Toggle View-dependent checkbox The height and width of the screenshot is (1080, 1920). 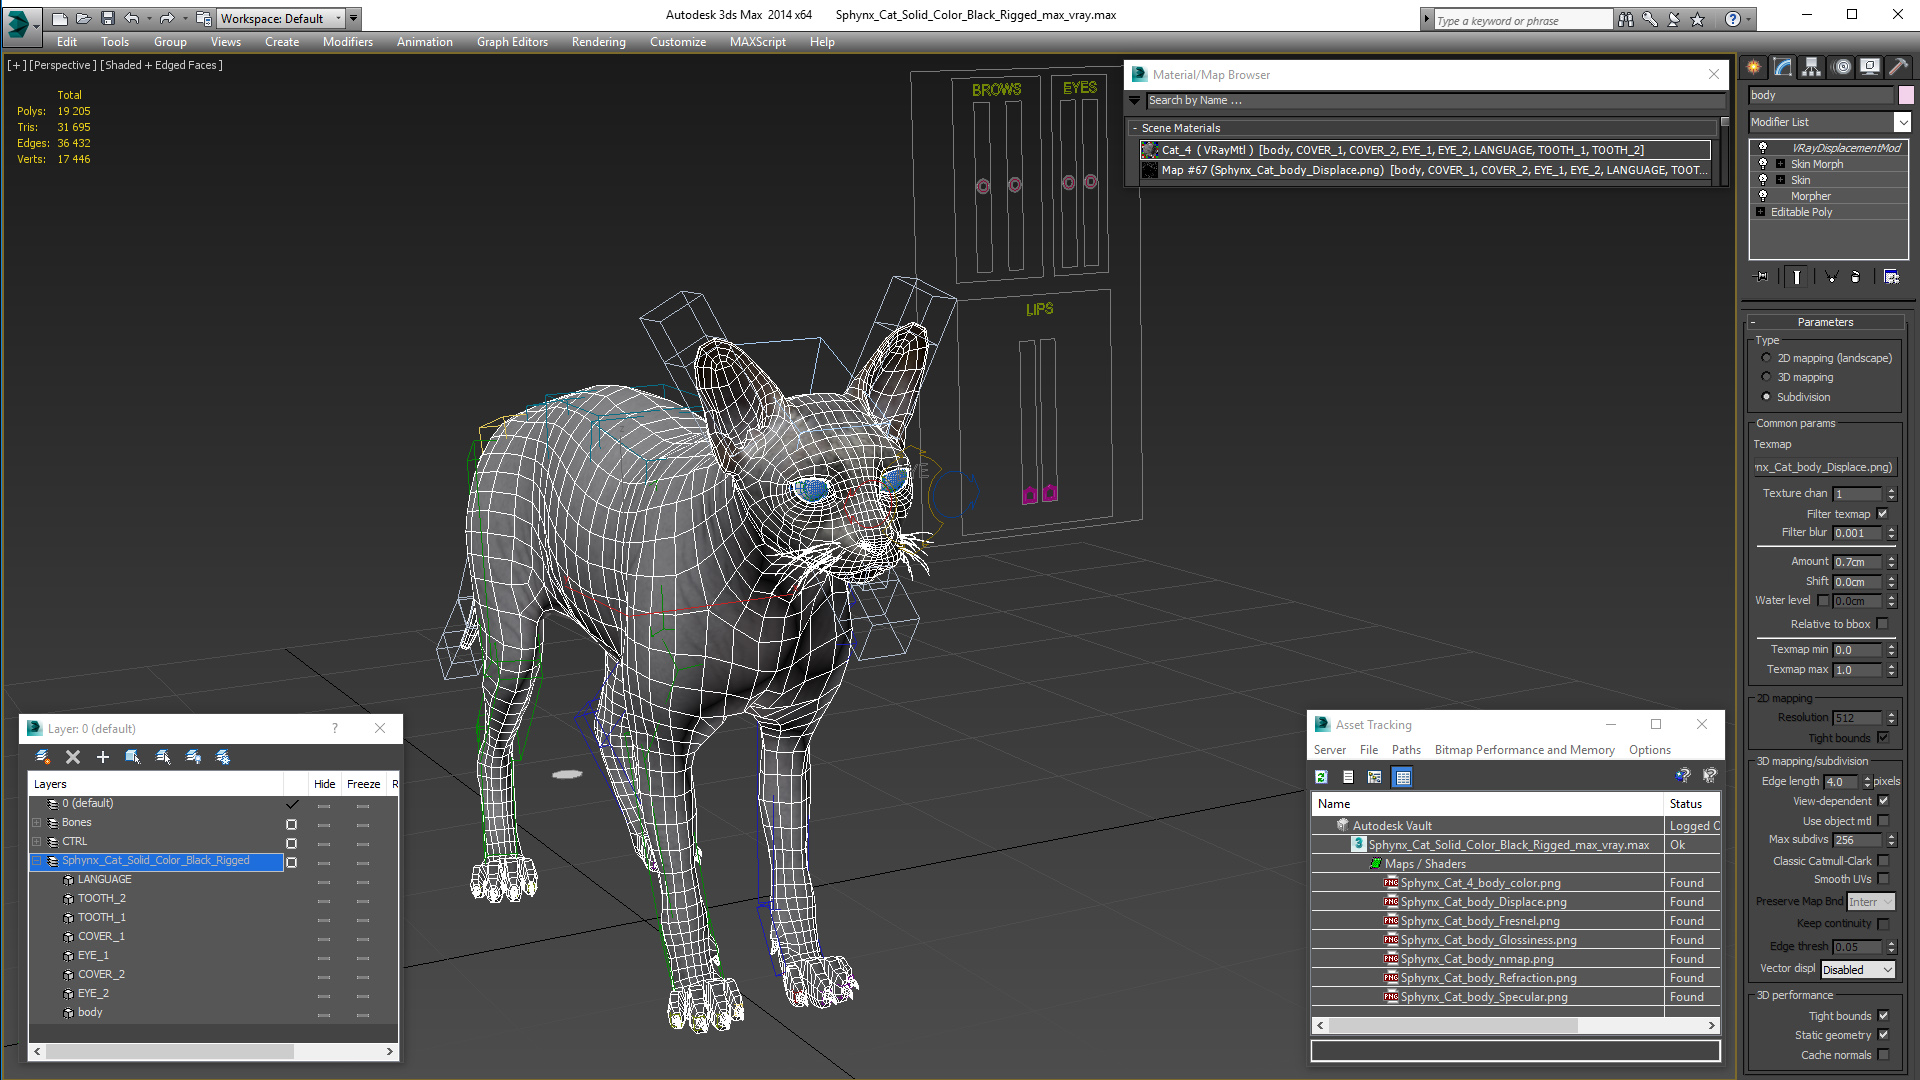[1884, 801]
